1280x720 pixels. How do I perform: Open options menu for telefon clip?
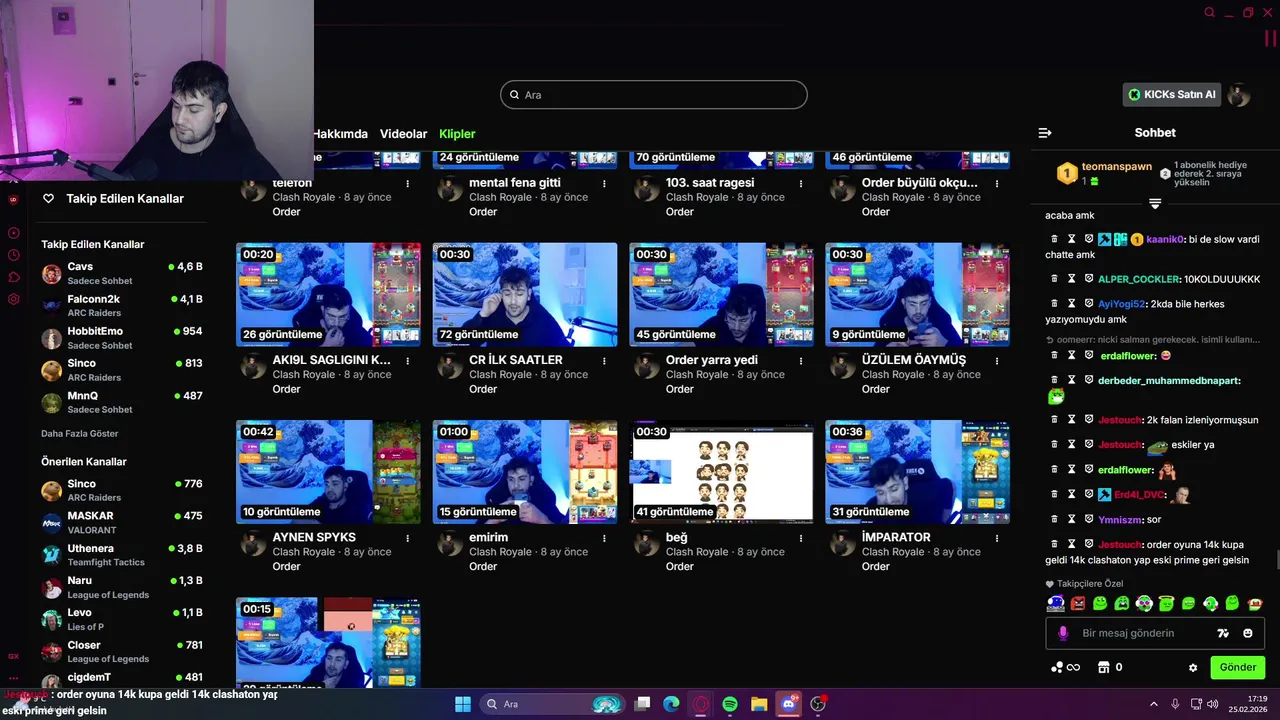408,183
